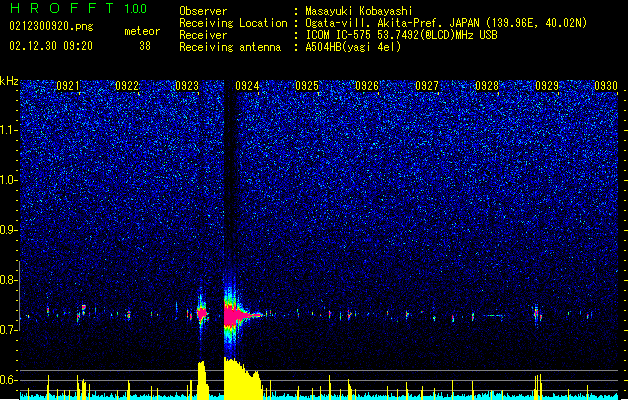Click the wide yellow power peak below 0924
The height and width of the screenshot is (400, 629).
(x=243, y=378)
